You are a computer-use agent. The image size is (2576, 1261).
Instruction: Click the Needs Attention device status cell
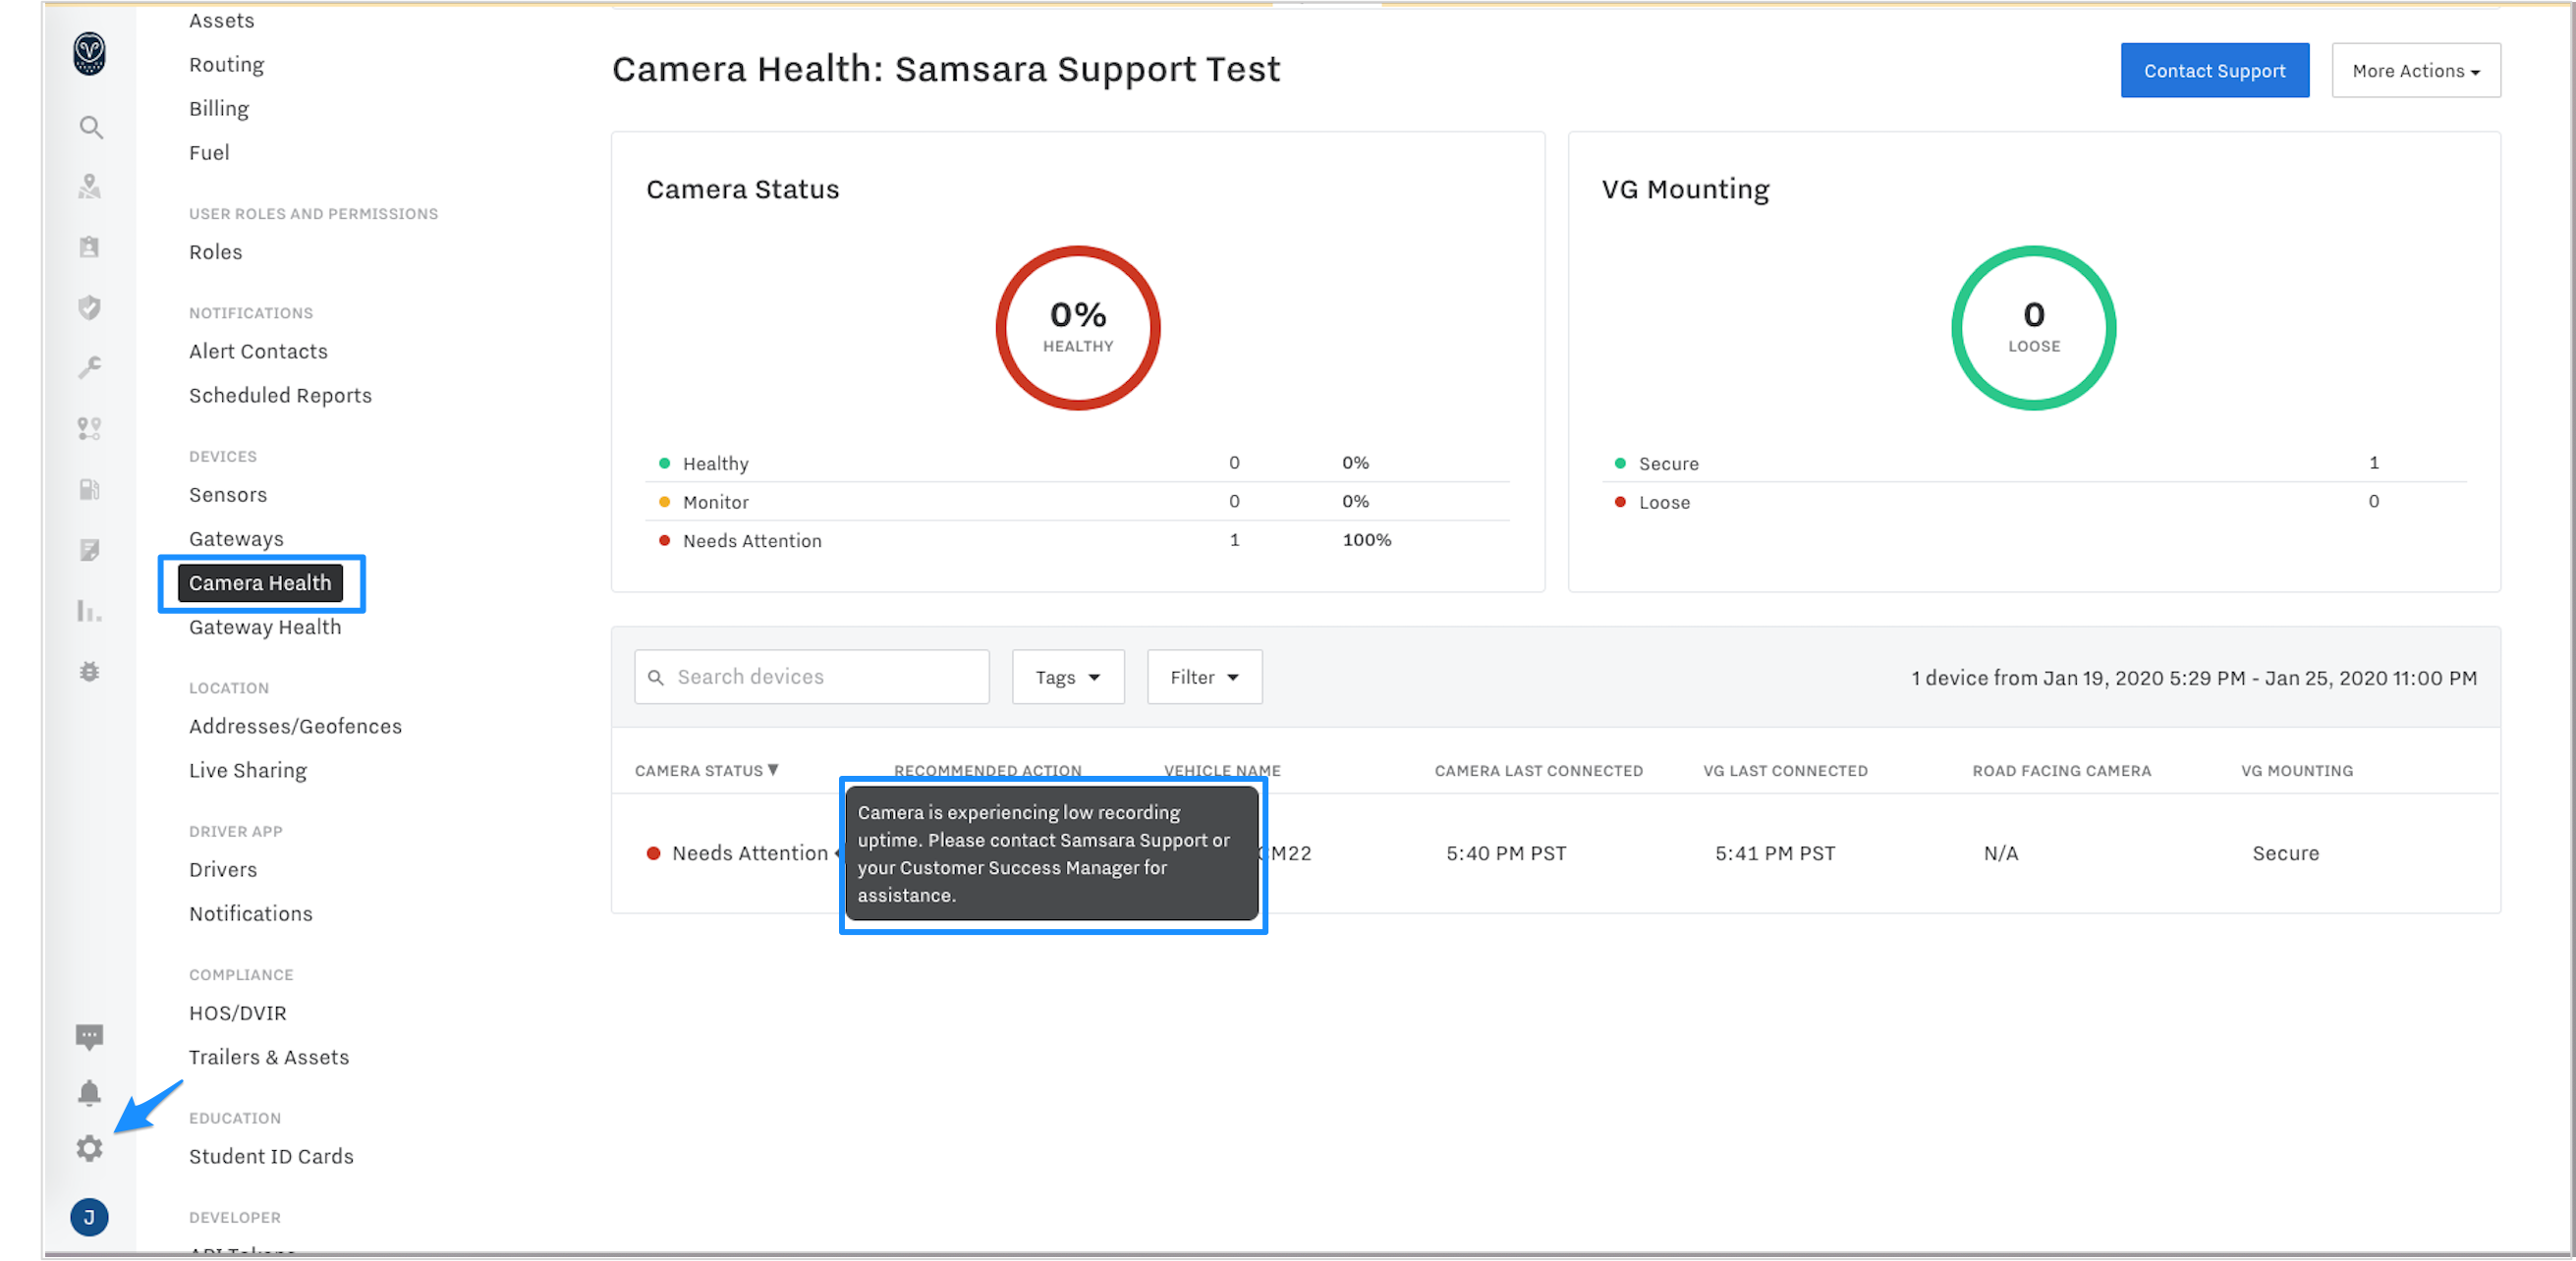(739, 853)
